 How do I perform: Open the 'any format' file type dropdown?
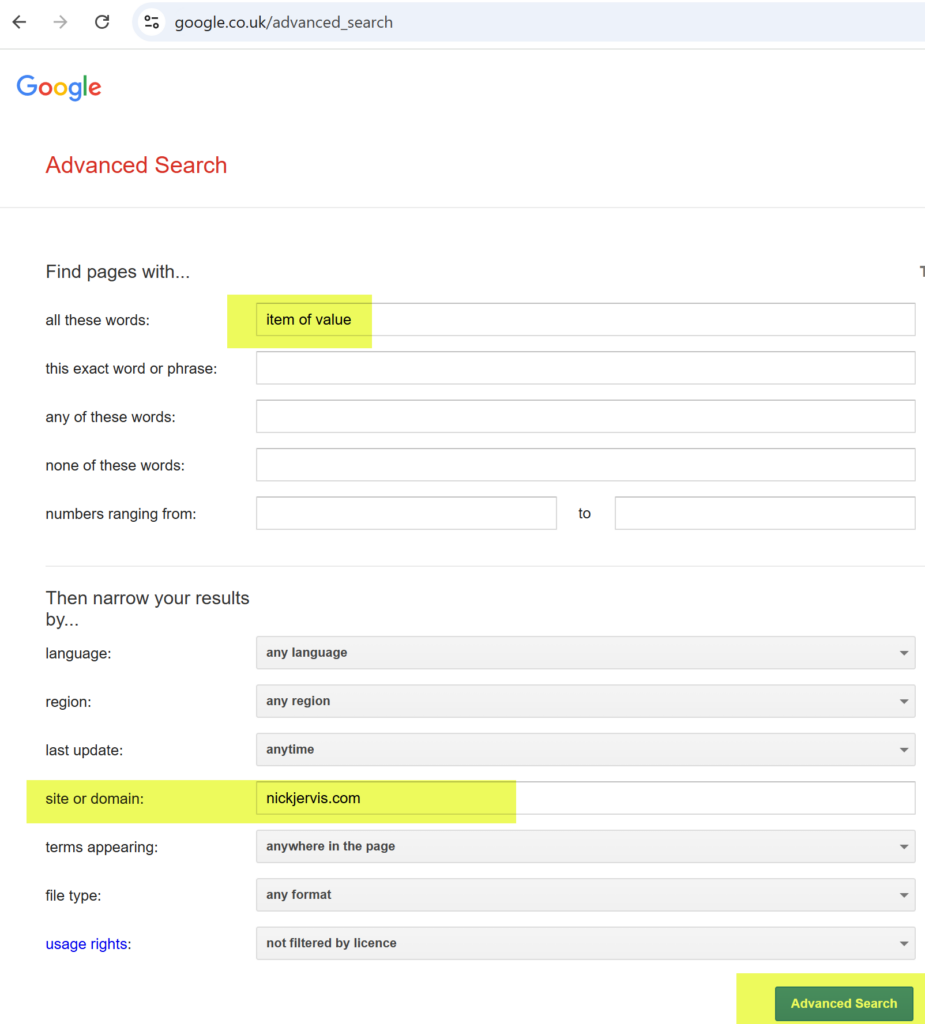click(x=585, y=894)
